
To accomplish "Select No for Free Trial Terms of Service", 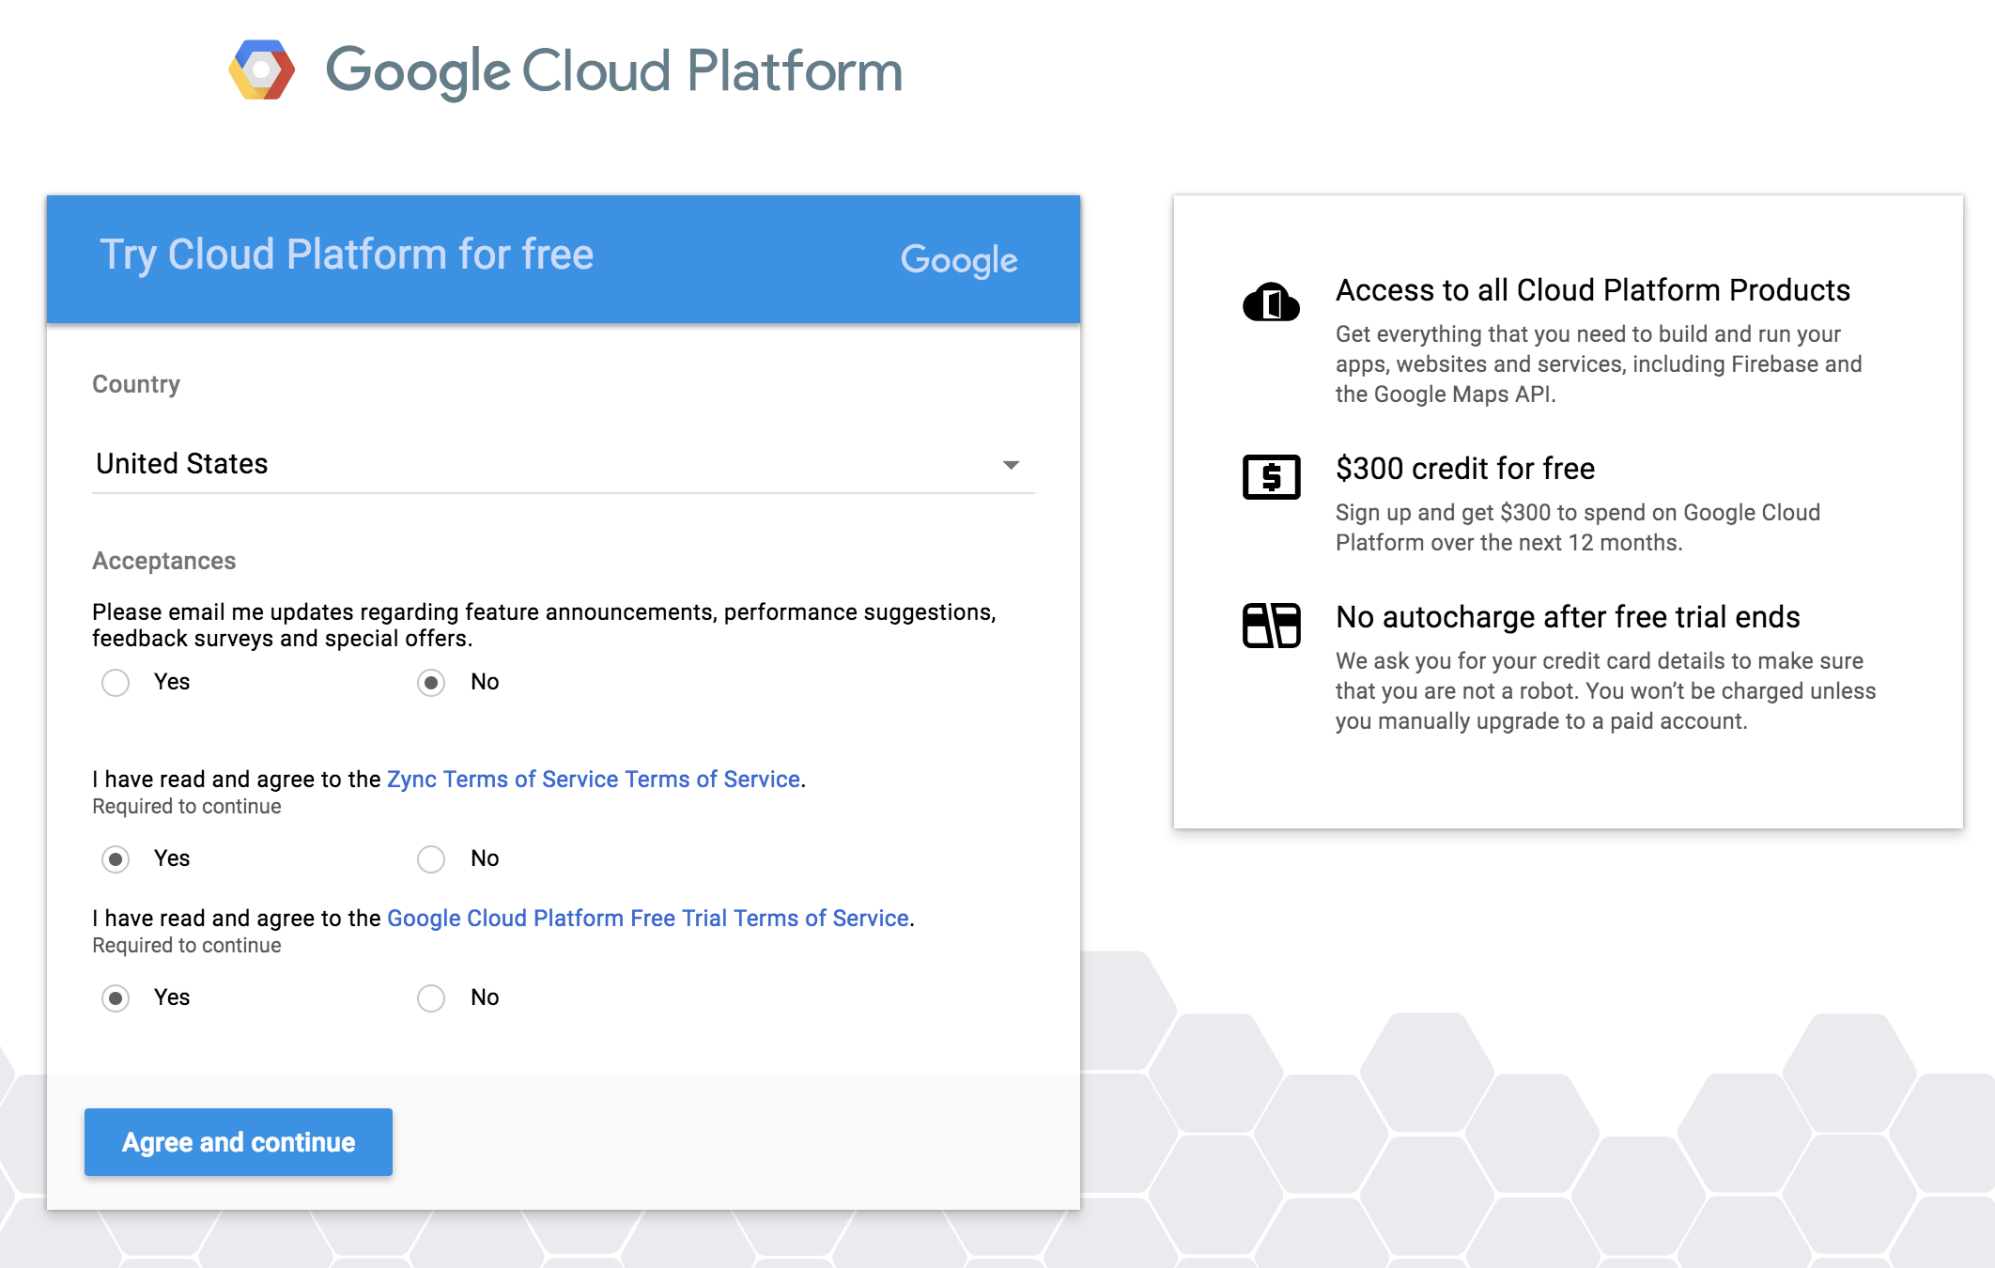I will point(431,998).
